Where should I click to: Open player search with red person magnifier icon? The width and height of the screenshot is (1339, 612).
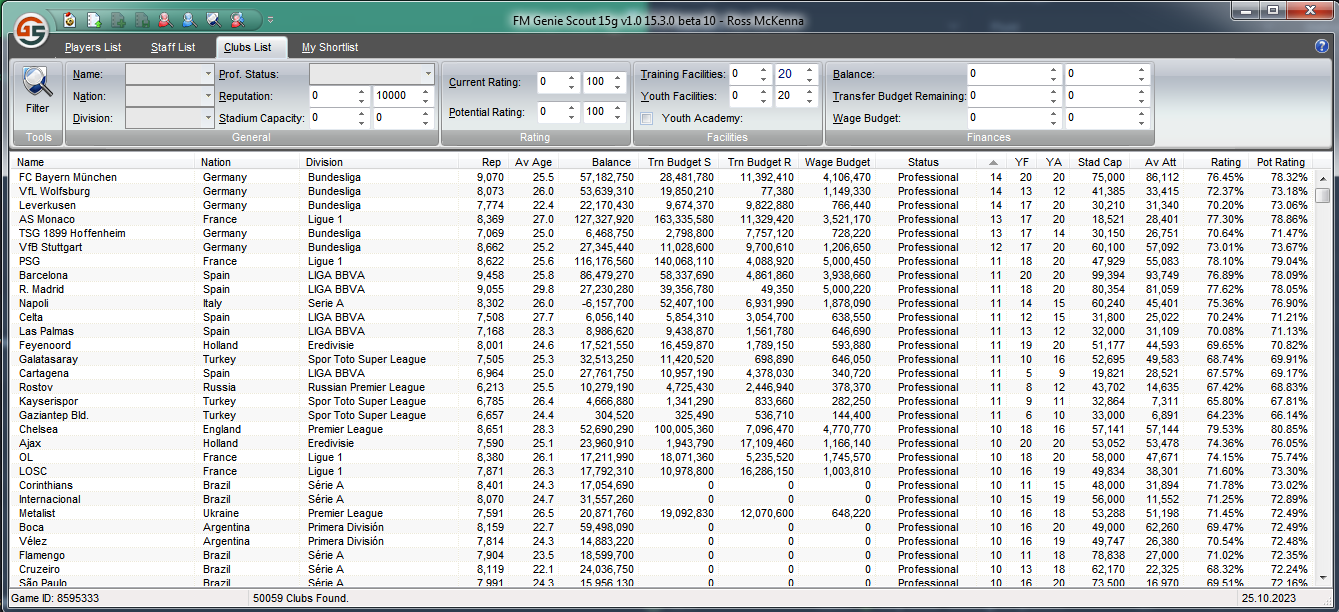[x=164, y=19]
